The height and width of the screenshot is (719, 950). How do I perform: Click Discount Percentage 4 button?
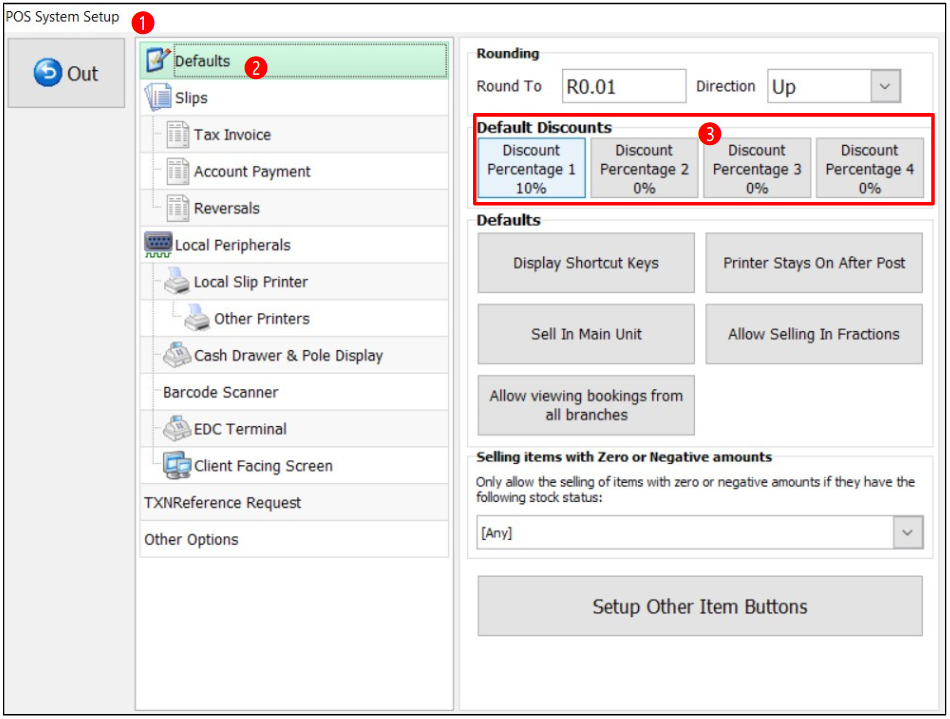(x=869, y=168)
